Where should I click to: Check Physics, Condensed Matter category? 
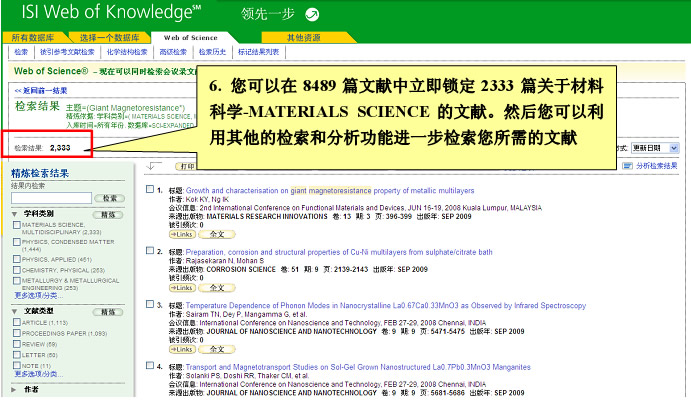point(17,242)
